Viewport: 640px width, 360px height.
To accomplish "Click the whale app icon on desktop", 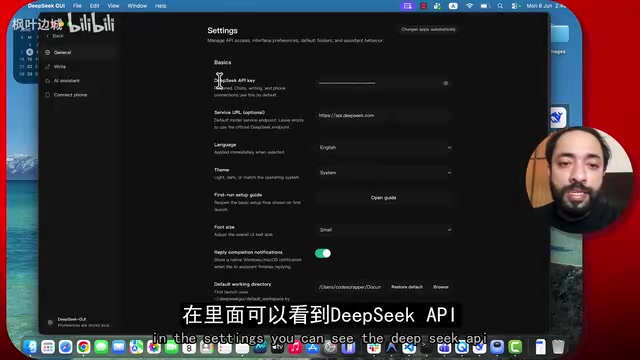I will 558,118.
